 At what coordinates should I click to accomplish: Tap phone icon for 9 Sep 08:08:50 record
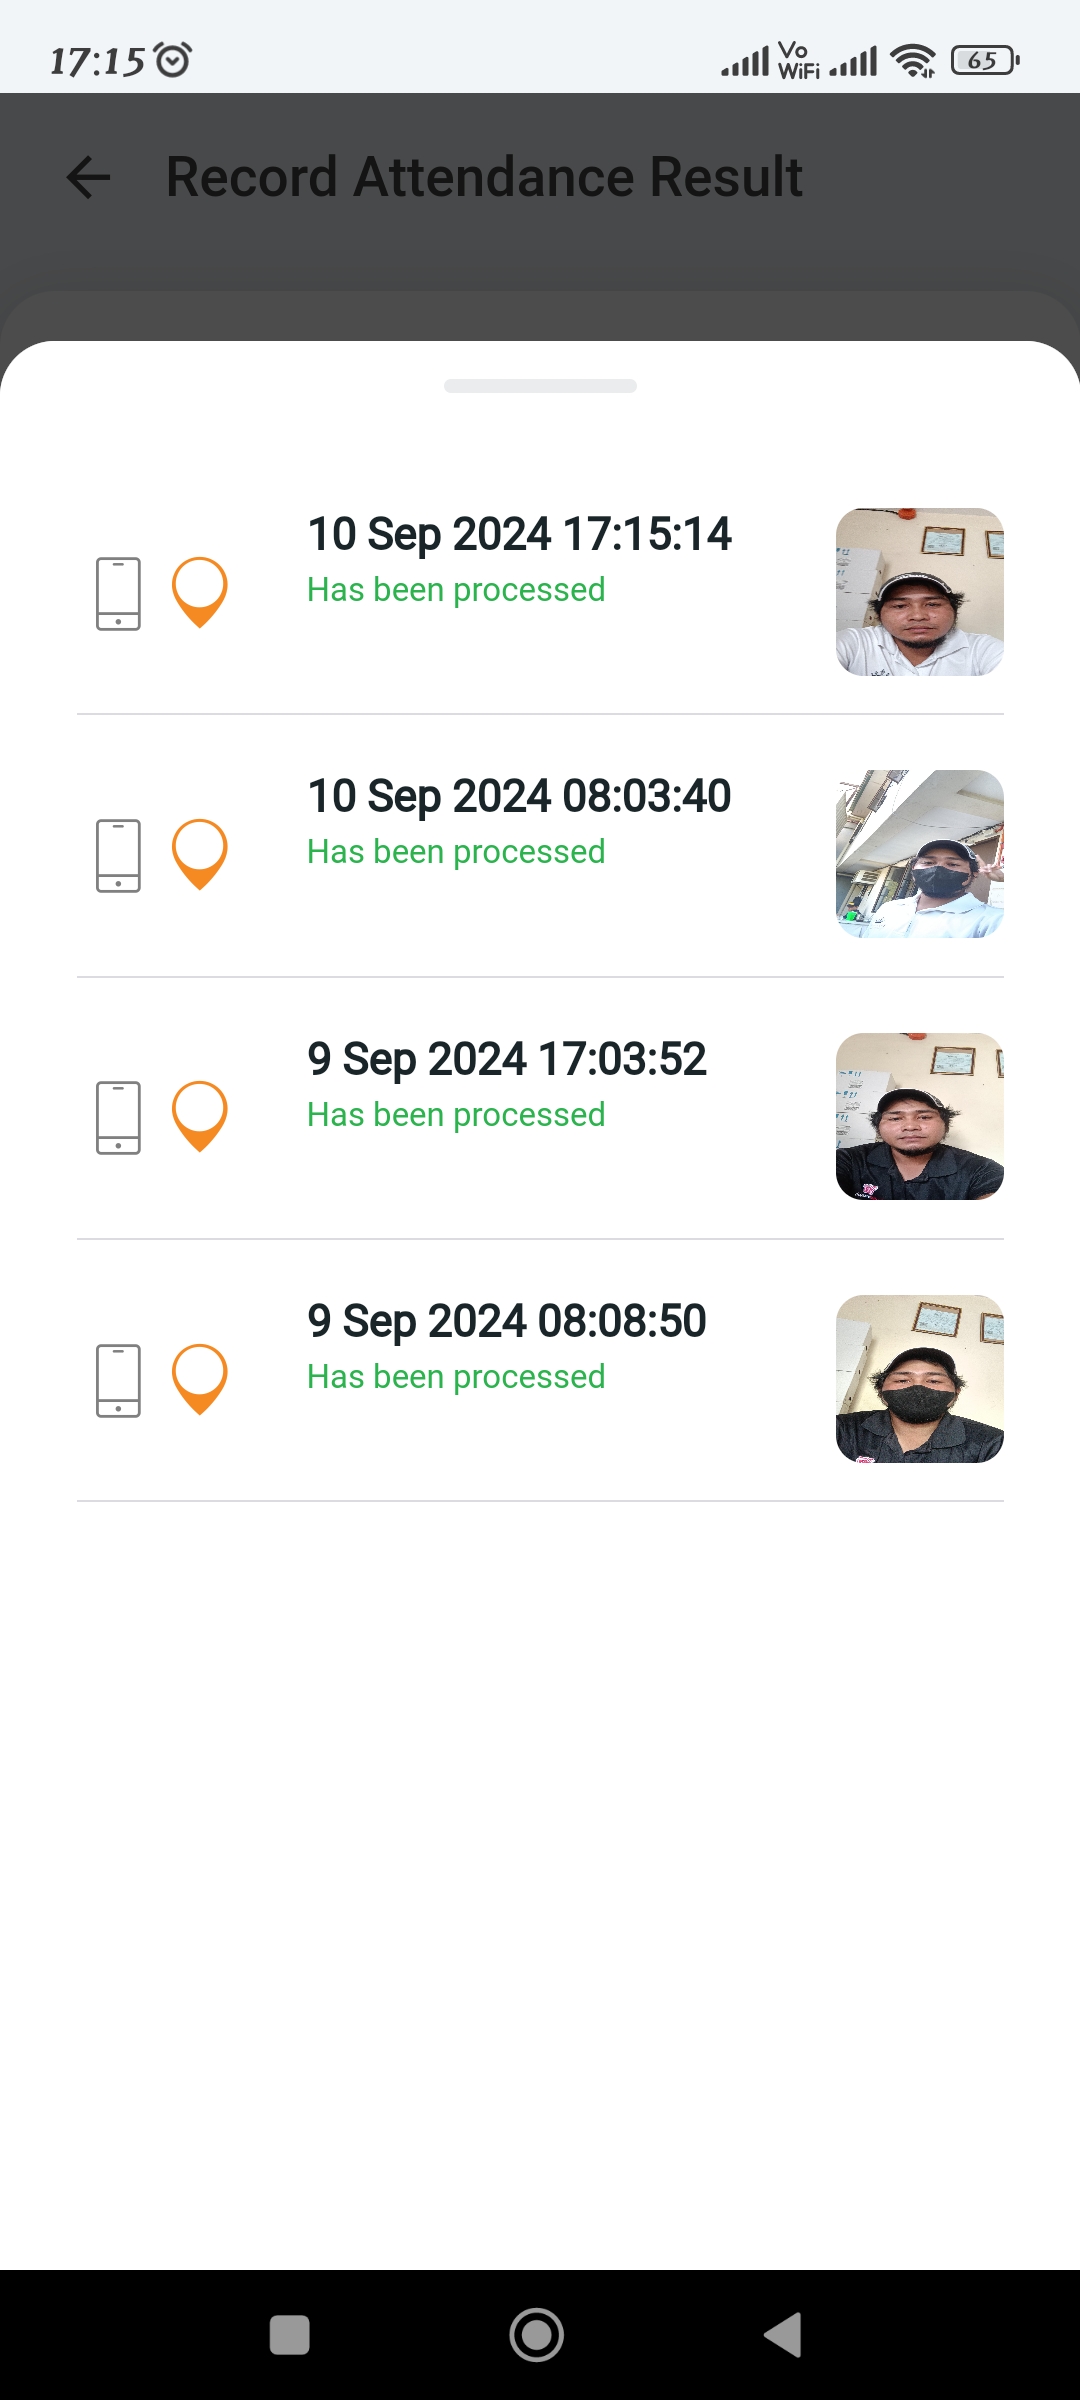pyautogui.click(x=118, y=1380)
